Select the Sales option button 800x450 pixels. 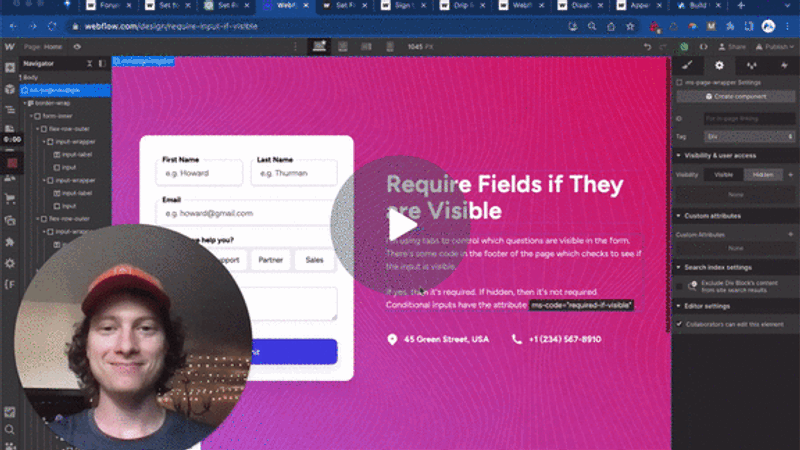[x=314, y=260]
